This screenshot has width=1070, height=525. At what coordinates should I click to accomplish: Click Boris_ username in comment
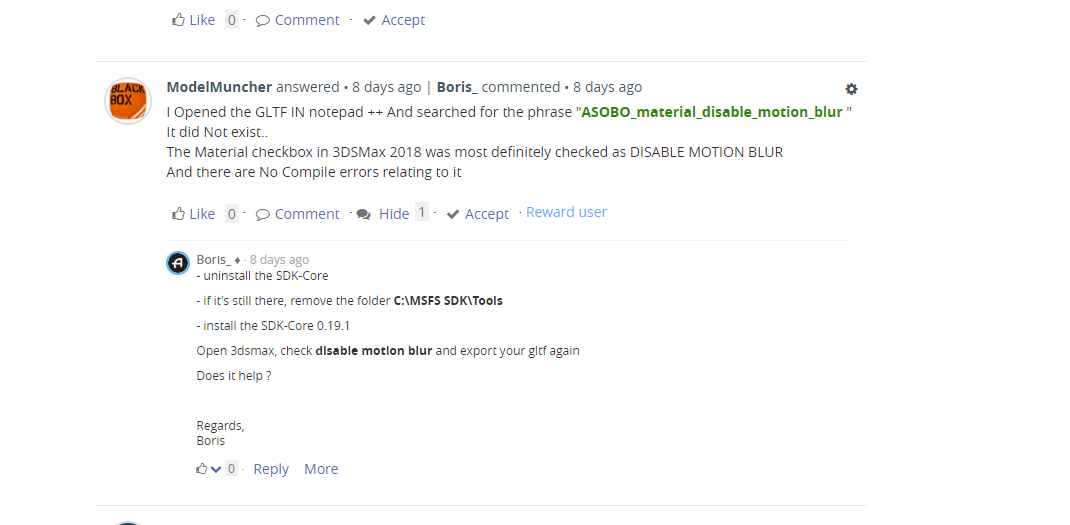coord(214,259)
